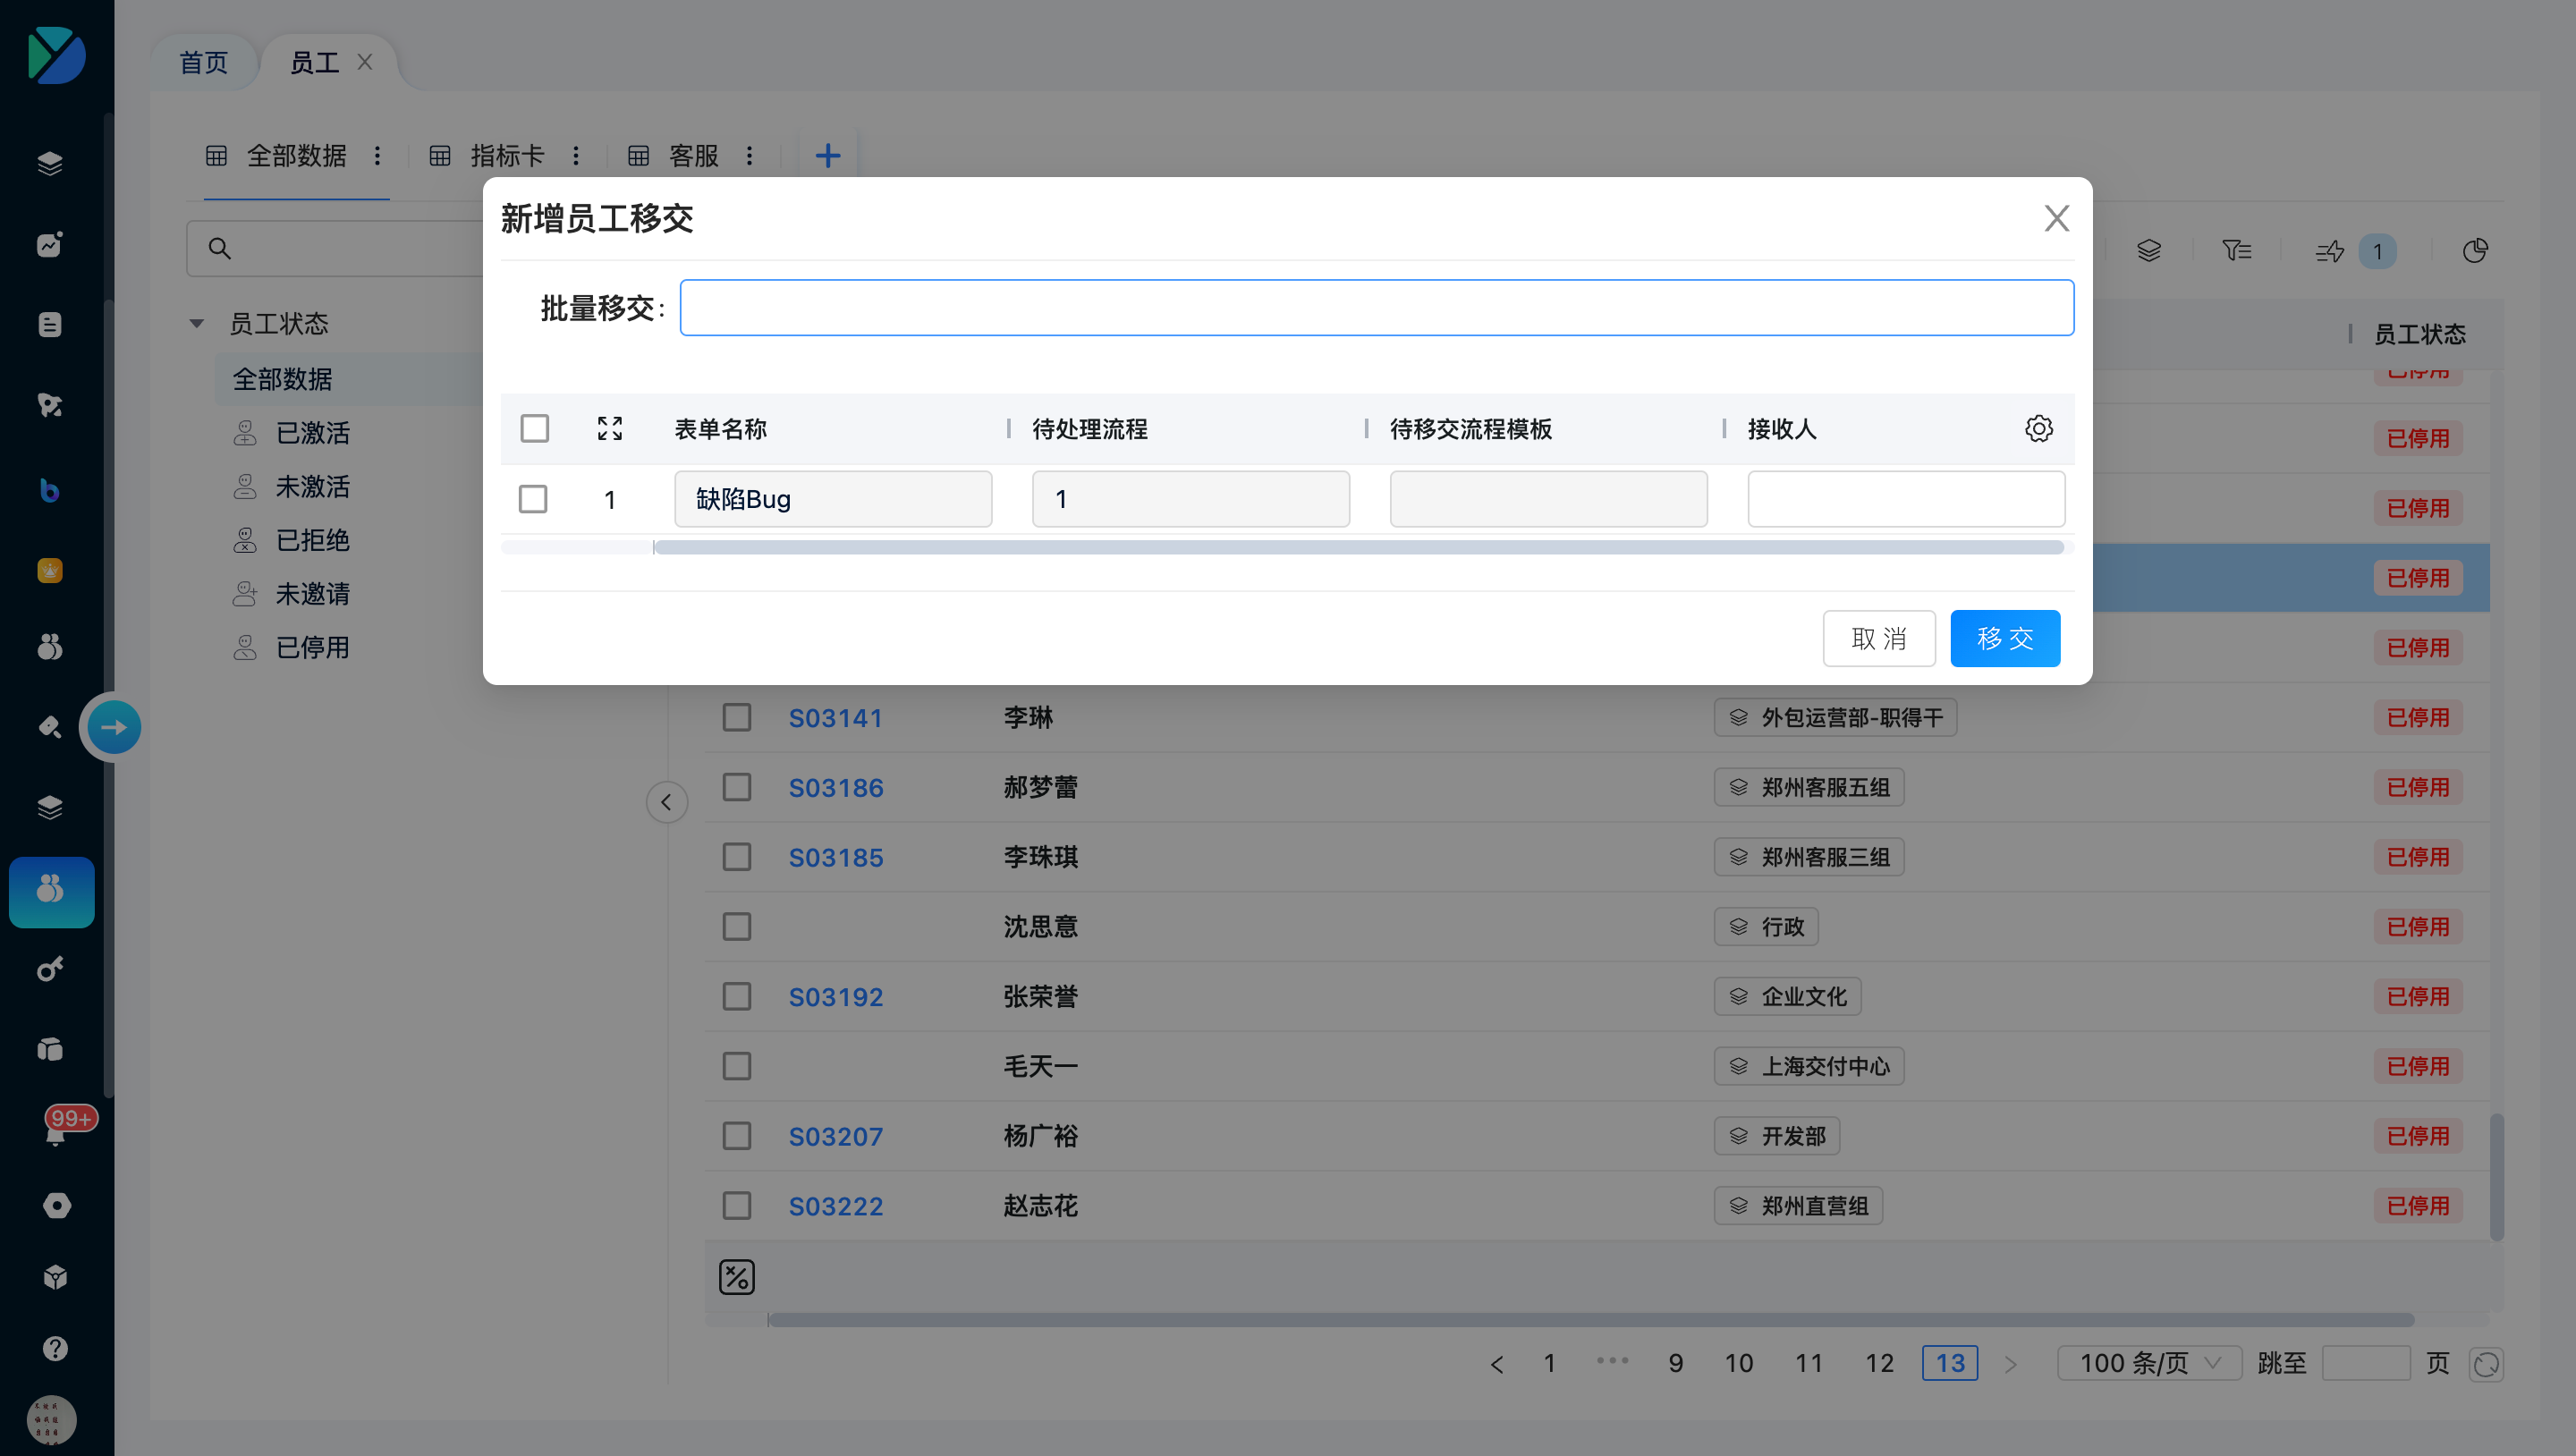
Task: Check the row checkbox for 沈思意
Action: point(737,927)
